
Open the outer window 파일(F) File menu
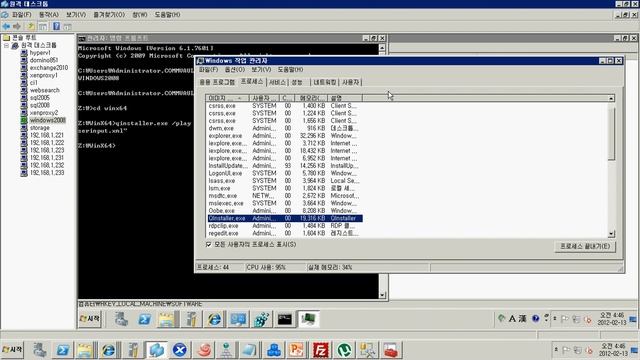[22, 15]
